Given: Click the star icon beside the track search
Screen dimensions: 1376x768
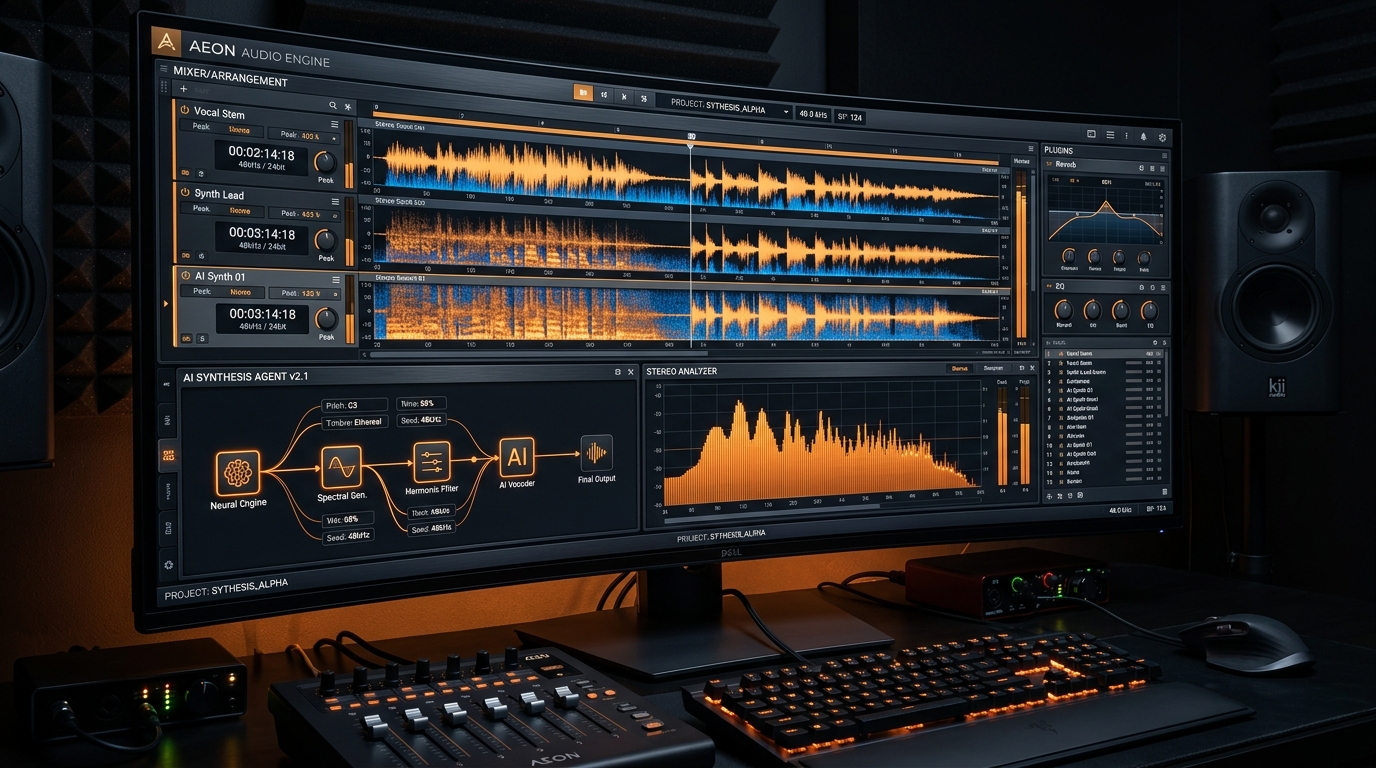Looking at the screenshot, I should [348, 106].
